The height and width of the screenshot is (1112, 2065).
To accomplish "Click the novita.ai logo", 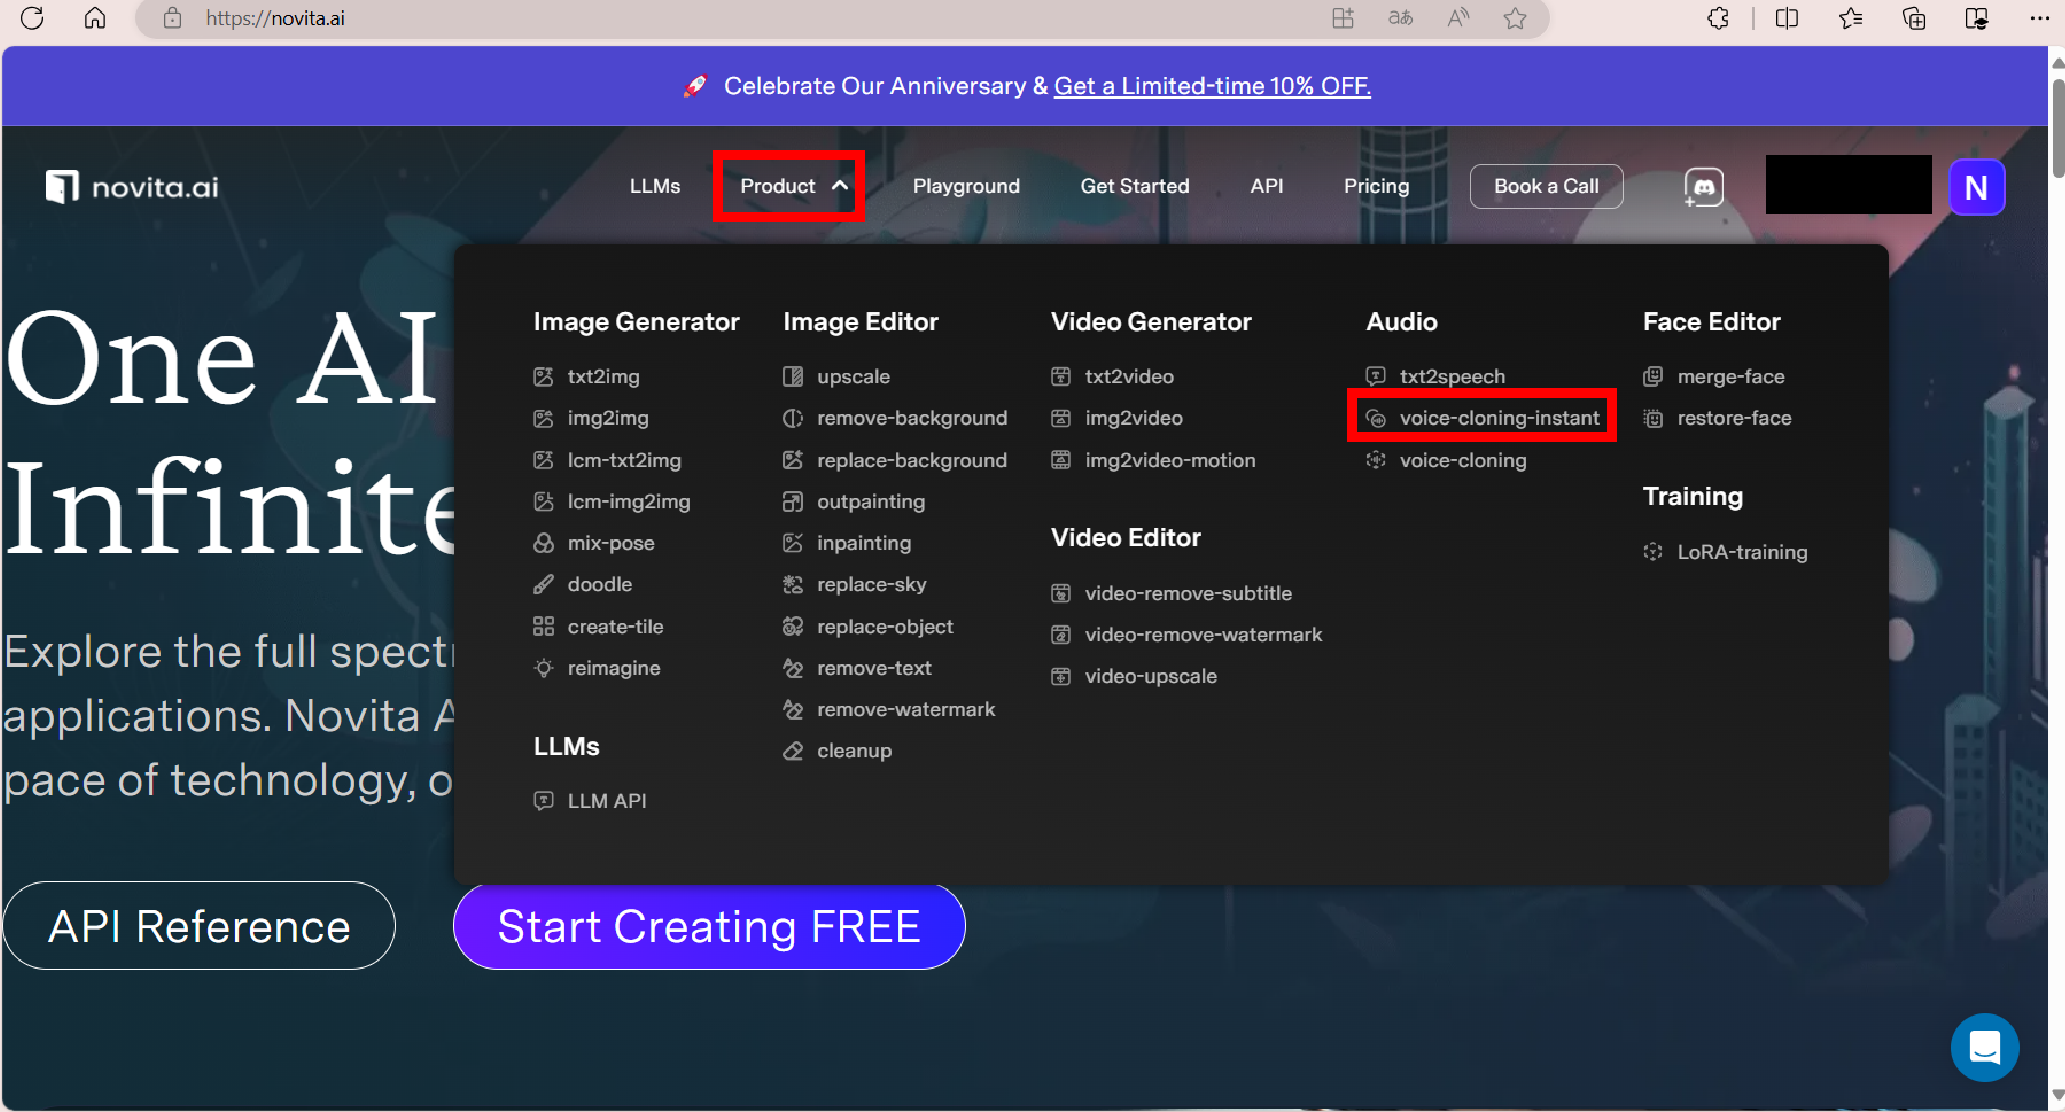I will (x=132, y=187).
